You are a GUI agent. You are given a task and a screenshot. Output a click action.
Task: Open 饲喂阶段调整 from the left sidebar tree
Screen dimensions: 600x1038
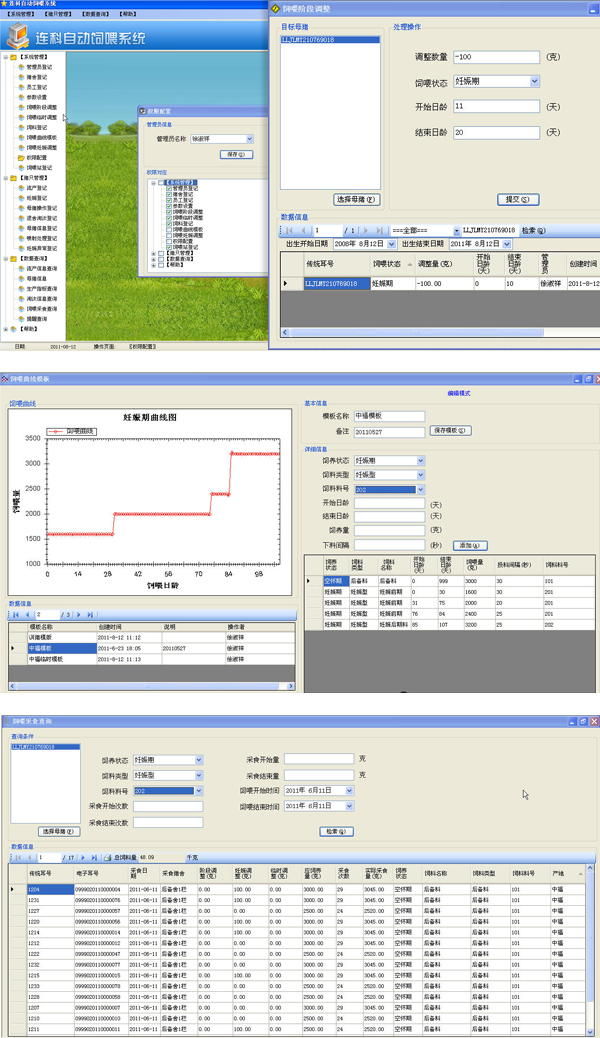point(42,106)
